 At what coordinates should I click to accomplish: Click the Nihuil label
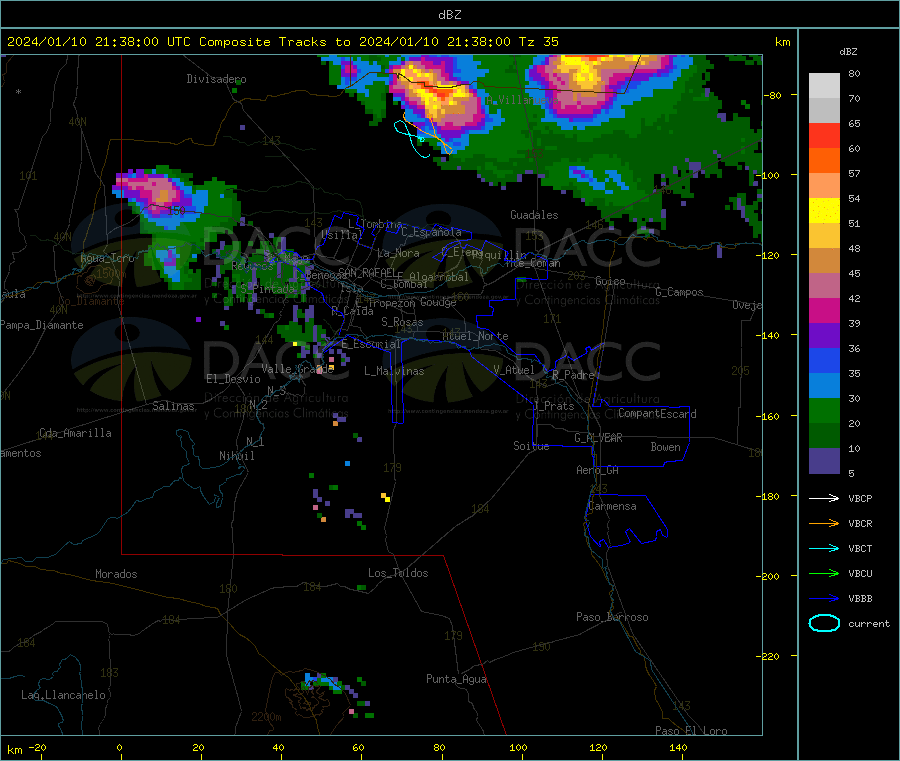237,456
